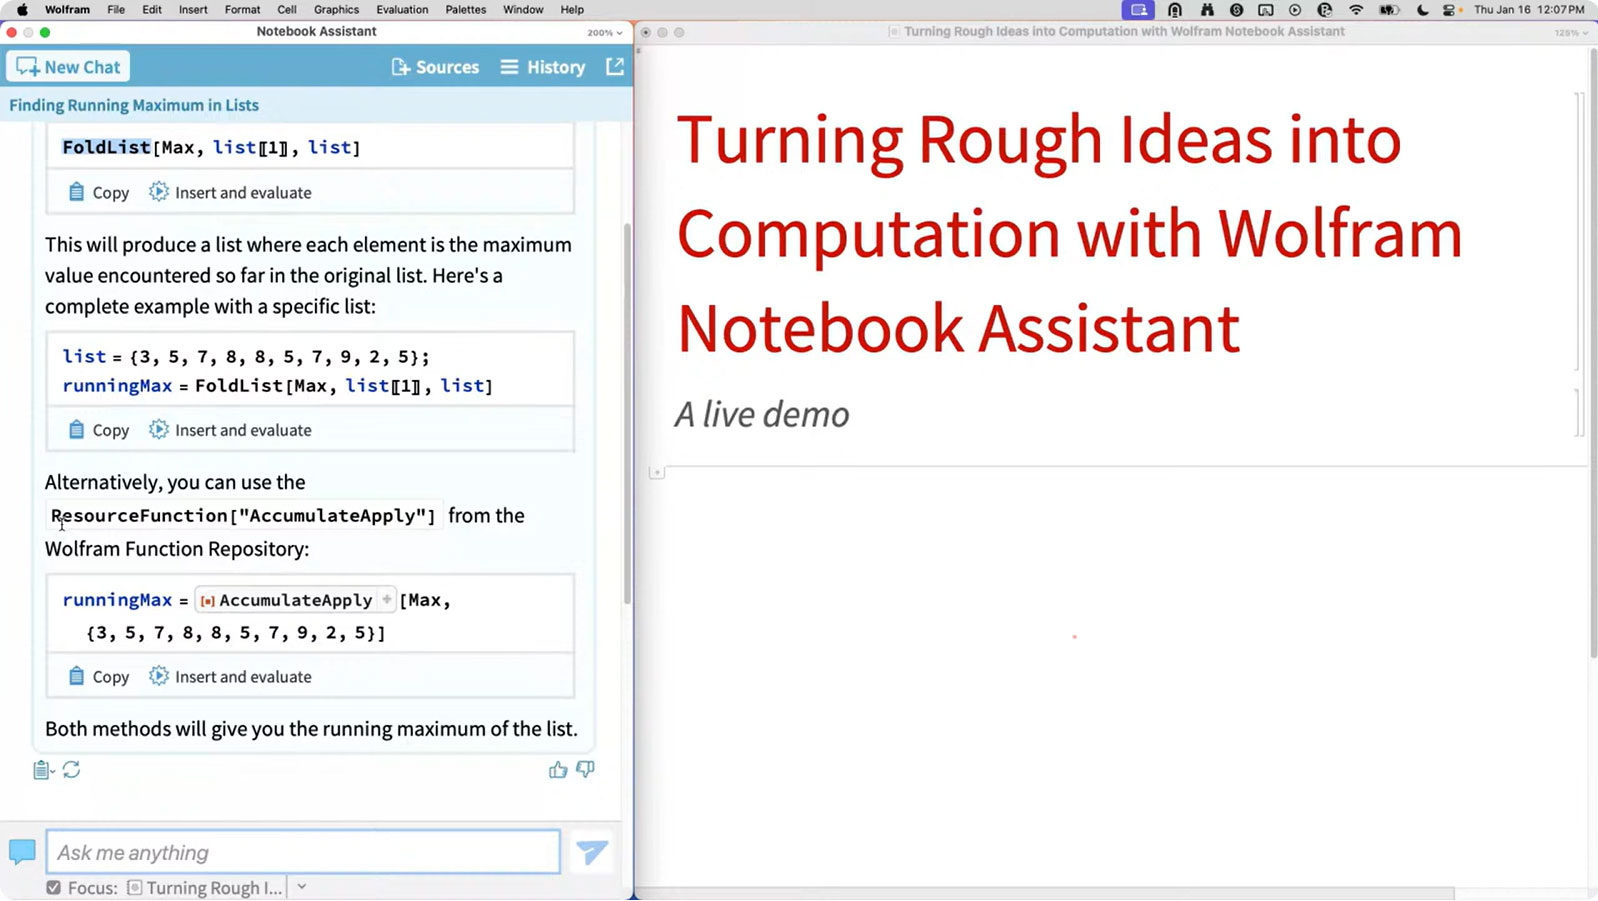Click the Ask me anything input field
The width and height of the screenshot is (1598, 901).
[x=303, y=853]
